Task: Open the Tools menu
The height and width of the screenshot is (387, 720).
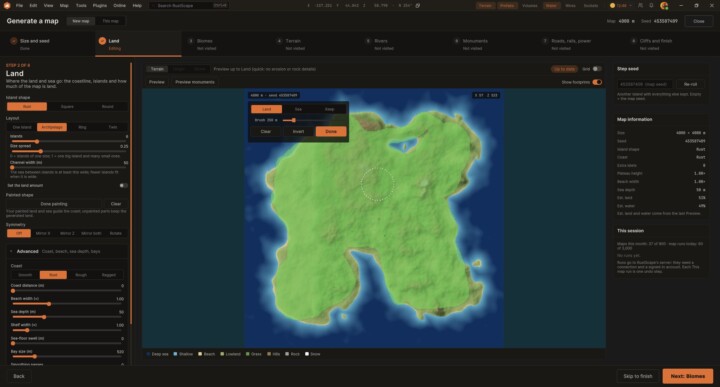Action: [x=81, y=6]
